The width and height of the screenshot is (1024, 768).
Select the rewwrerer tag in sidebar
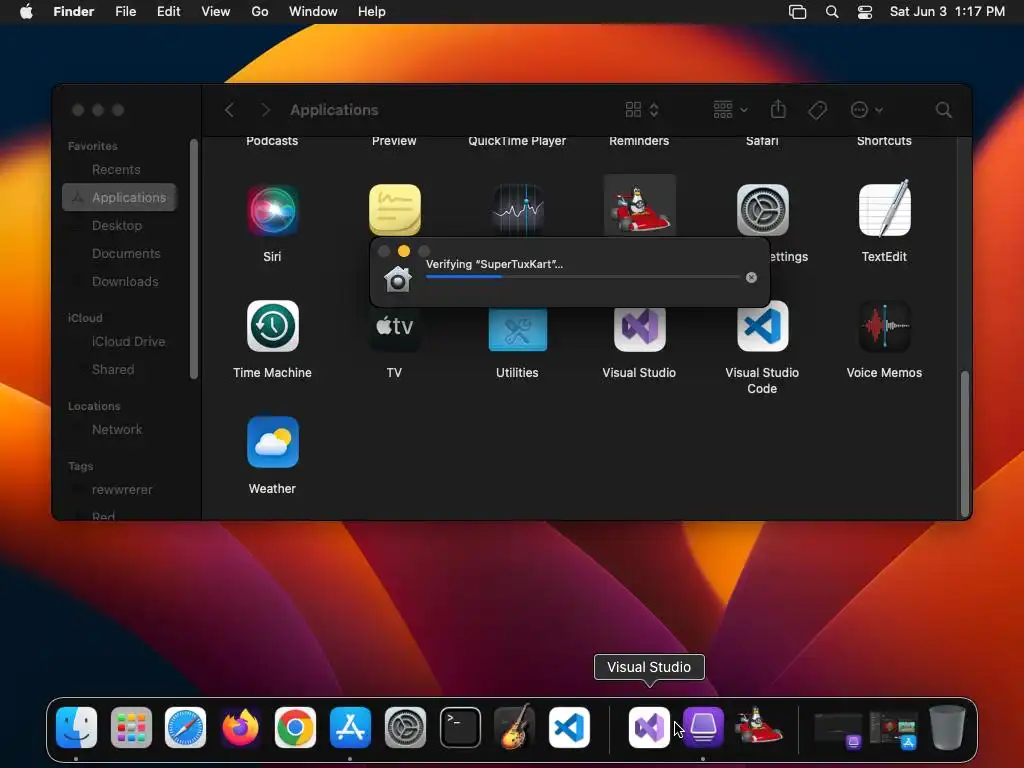click(120, 490)
